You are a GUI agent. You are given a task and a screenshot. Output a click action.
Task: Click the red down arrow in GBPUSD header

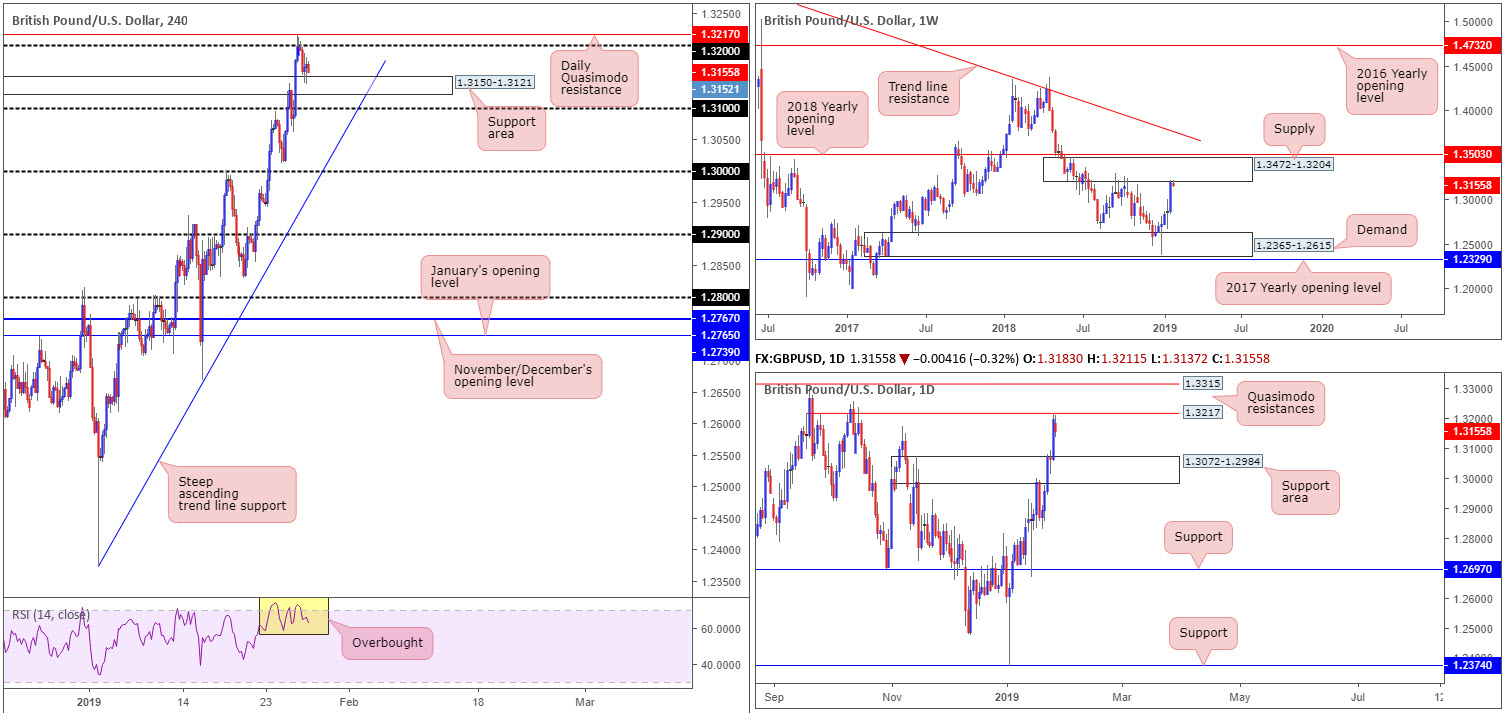pos(905,358)
